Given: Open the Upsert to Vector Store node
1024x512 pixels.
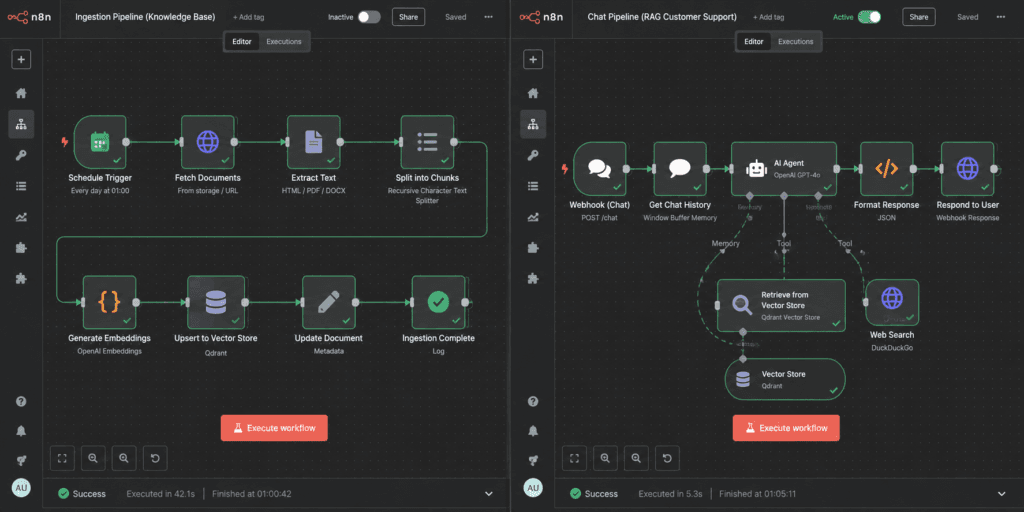Looking at the screenshot, I should [216, 302].
